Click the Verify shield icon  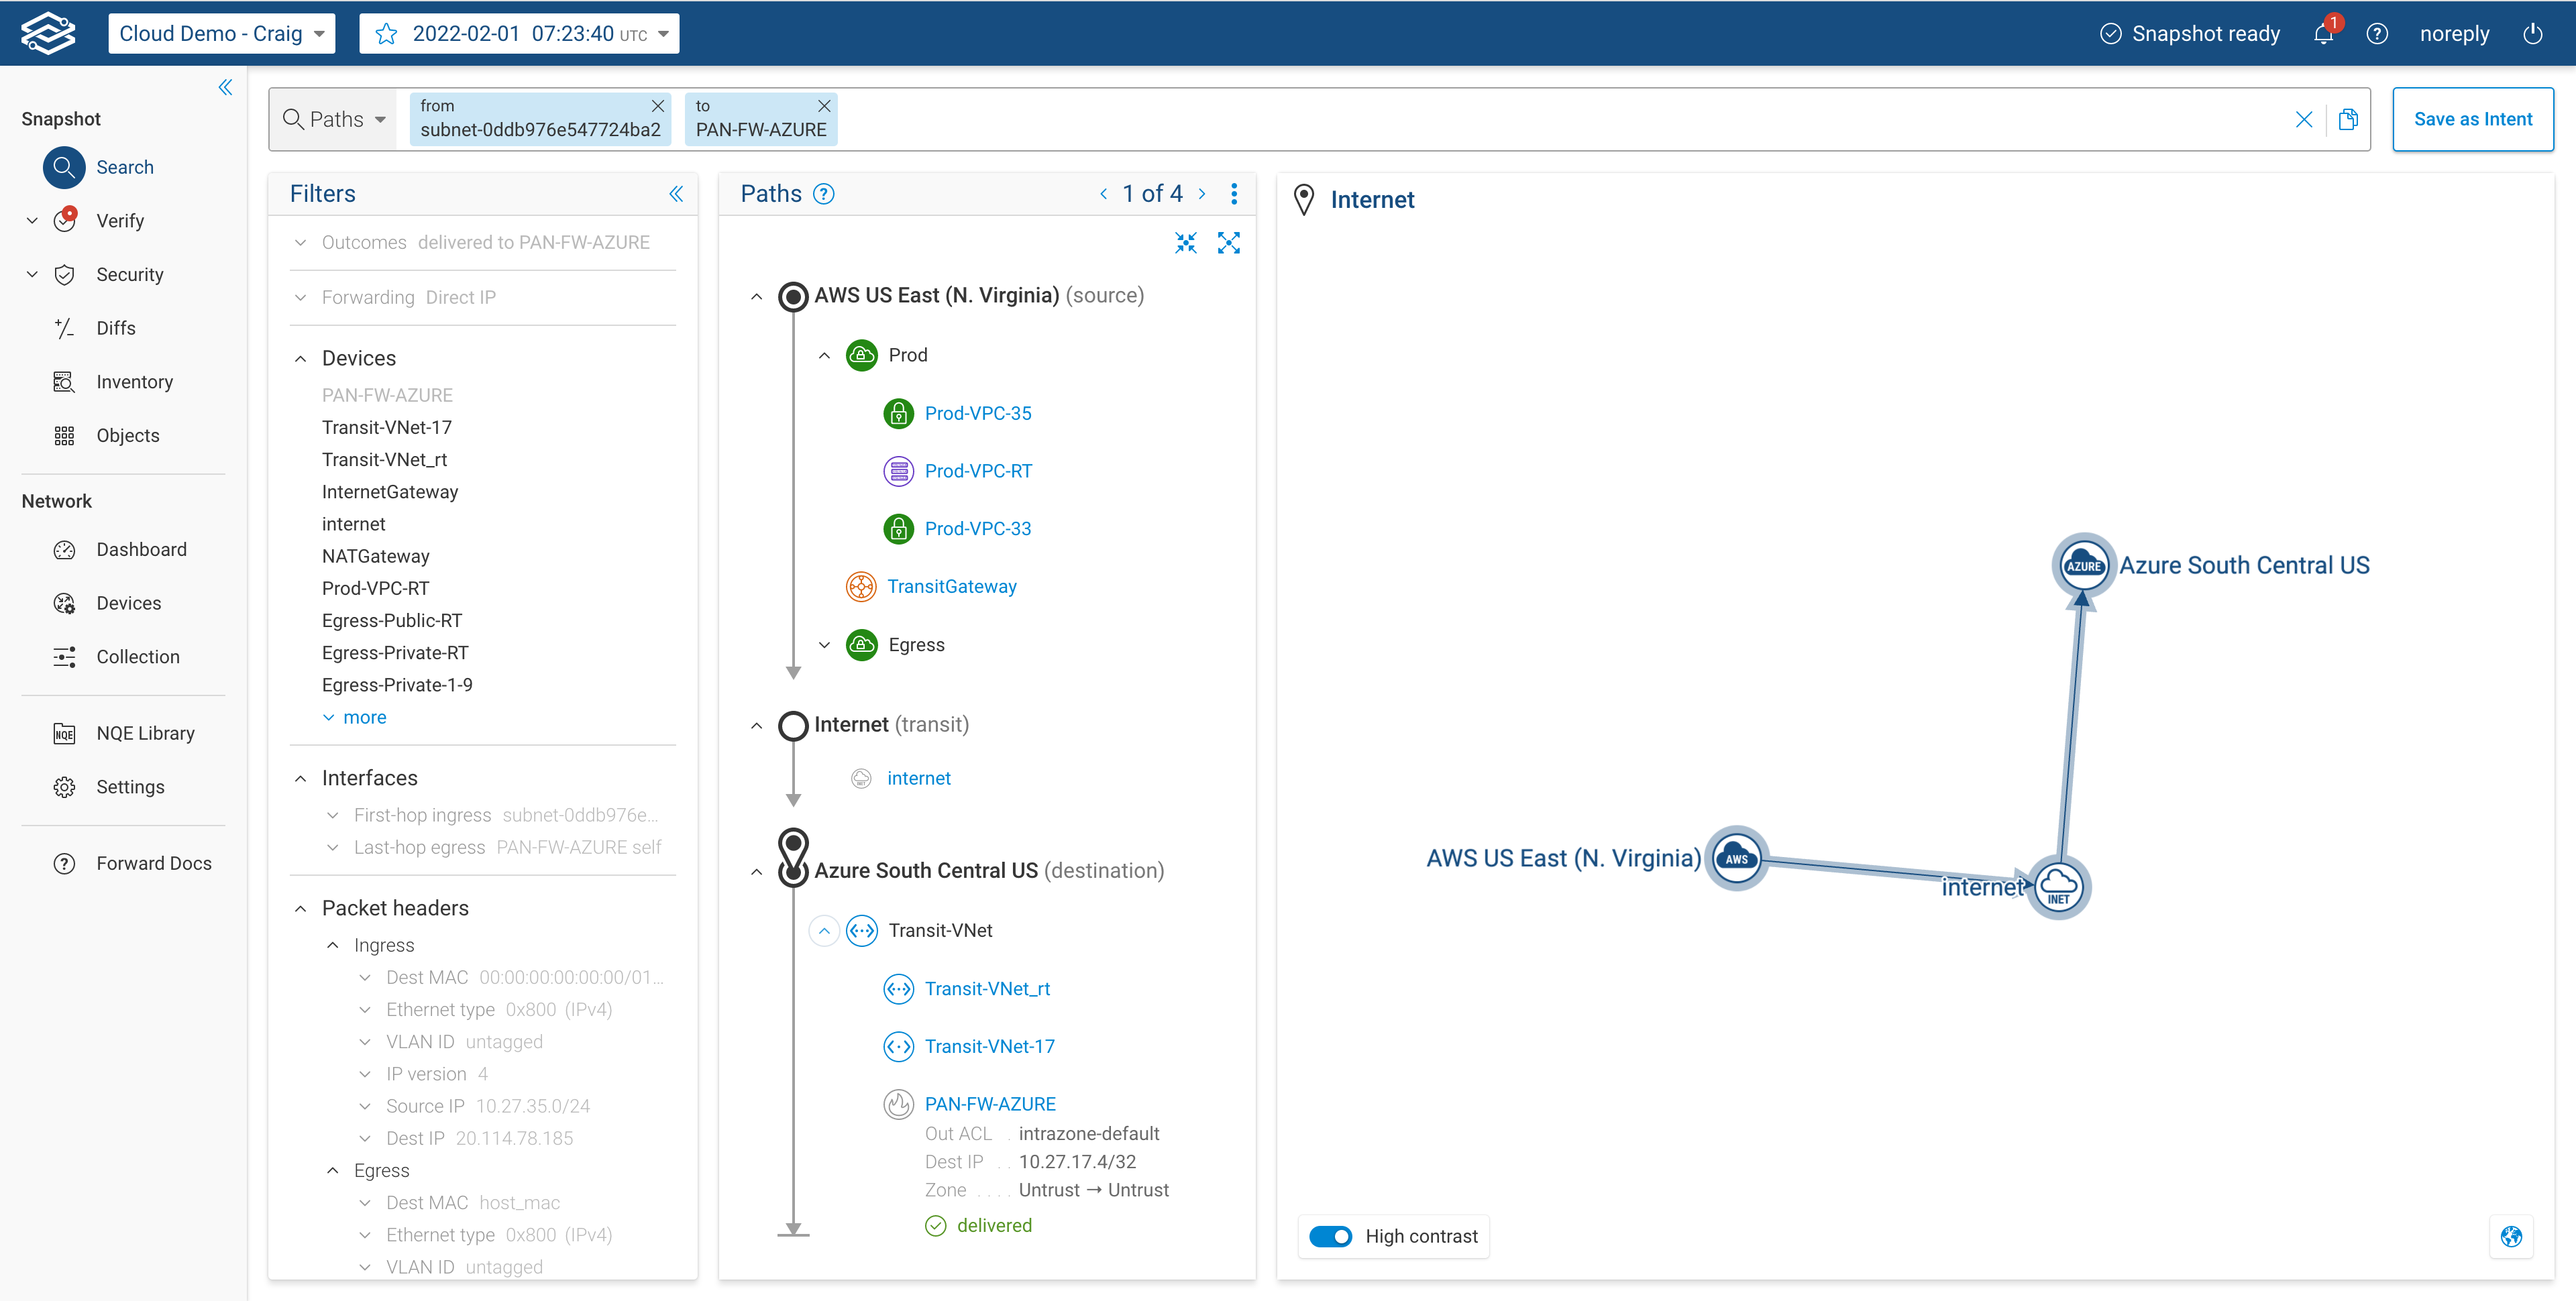64,220
